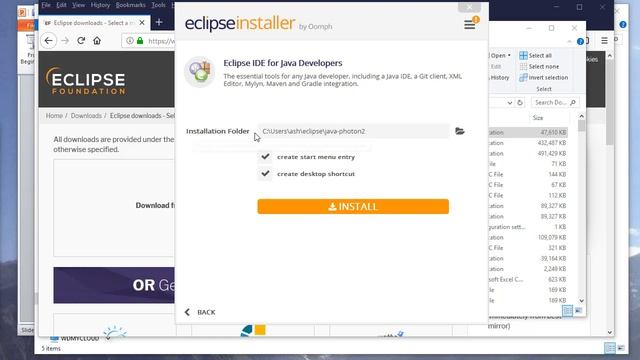Click Invert selection in File Explorer ribbon
This screenshot has height=360, width=640.
pos(543,78)
